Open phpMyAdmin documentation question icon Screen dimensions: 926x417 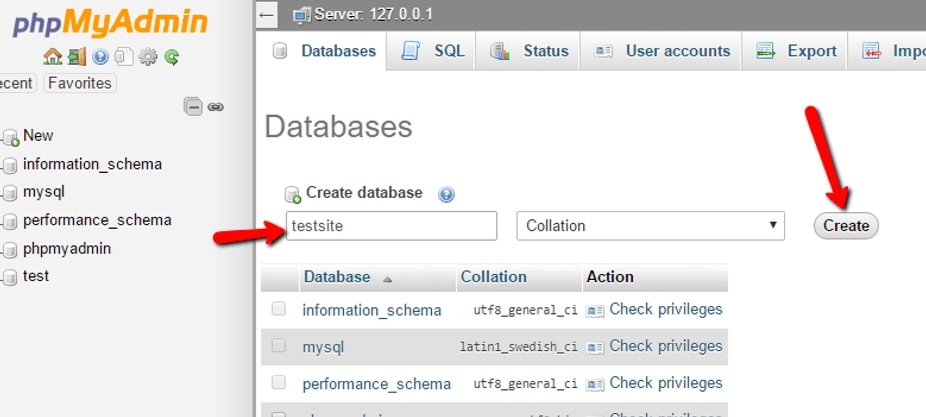click(x=100, y=57)
